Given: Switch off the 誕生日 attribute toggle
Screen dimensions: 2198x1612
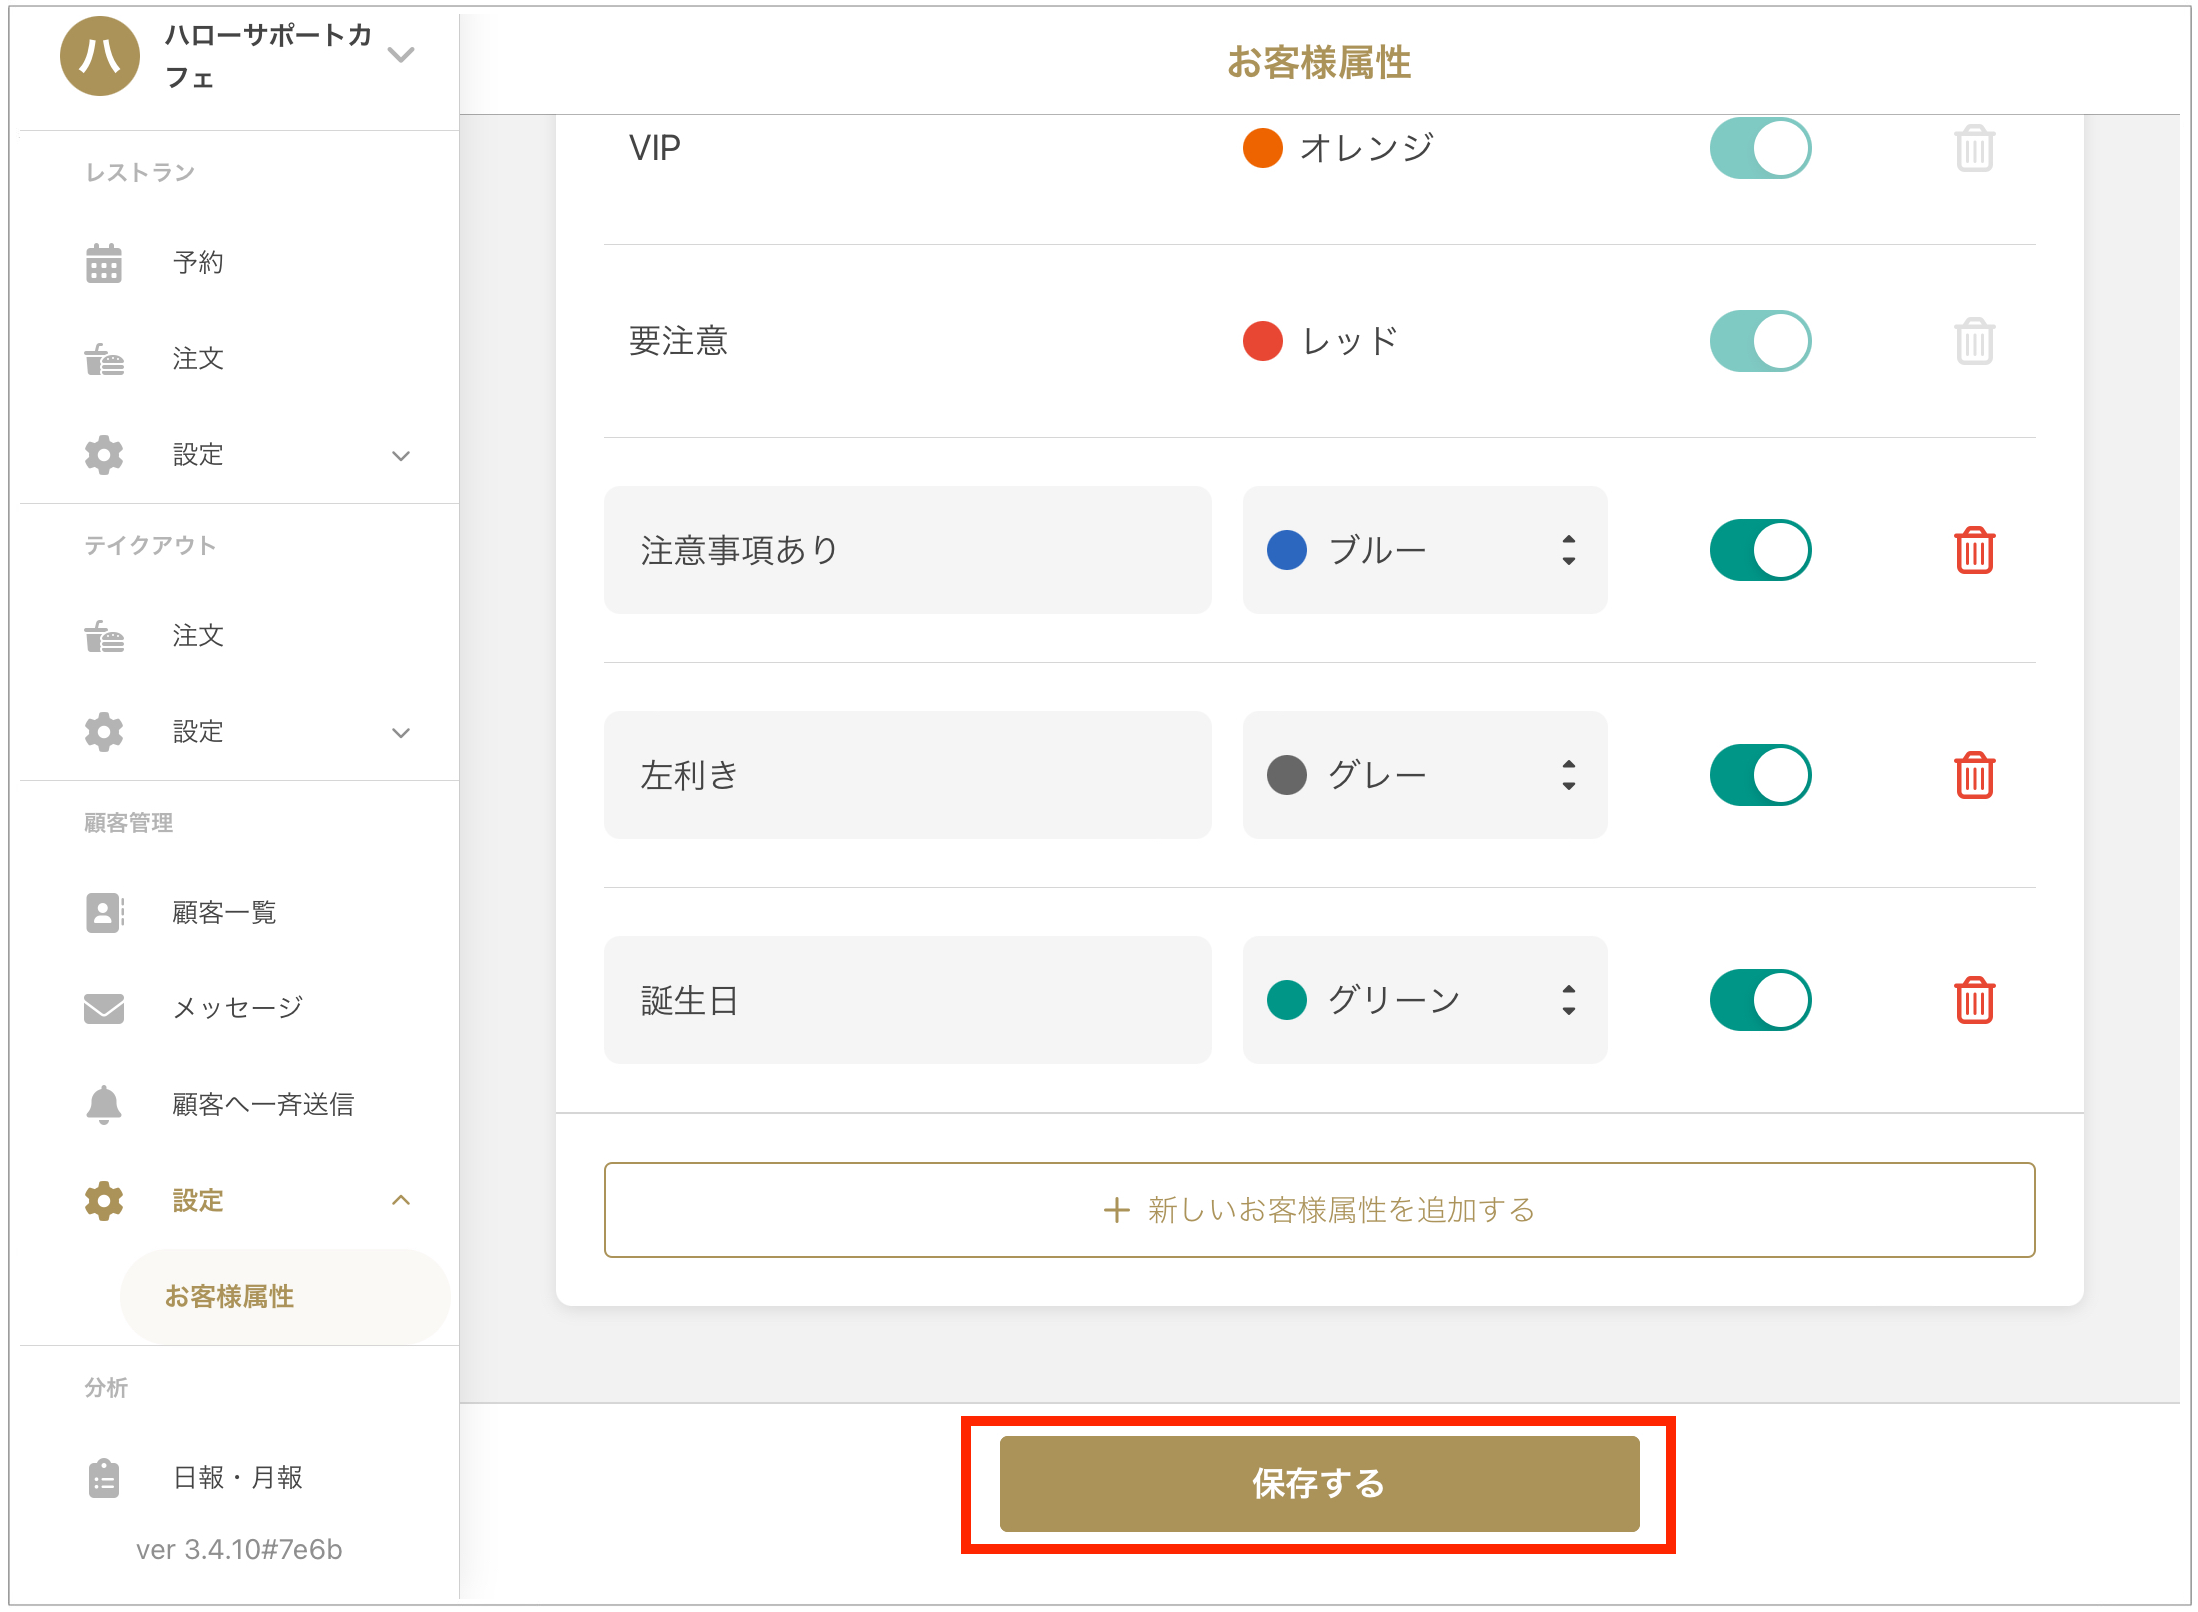Looking at the screenshot, I should [1760, 1000].
